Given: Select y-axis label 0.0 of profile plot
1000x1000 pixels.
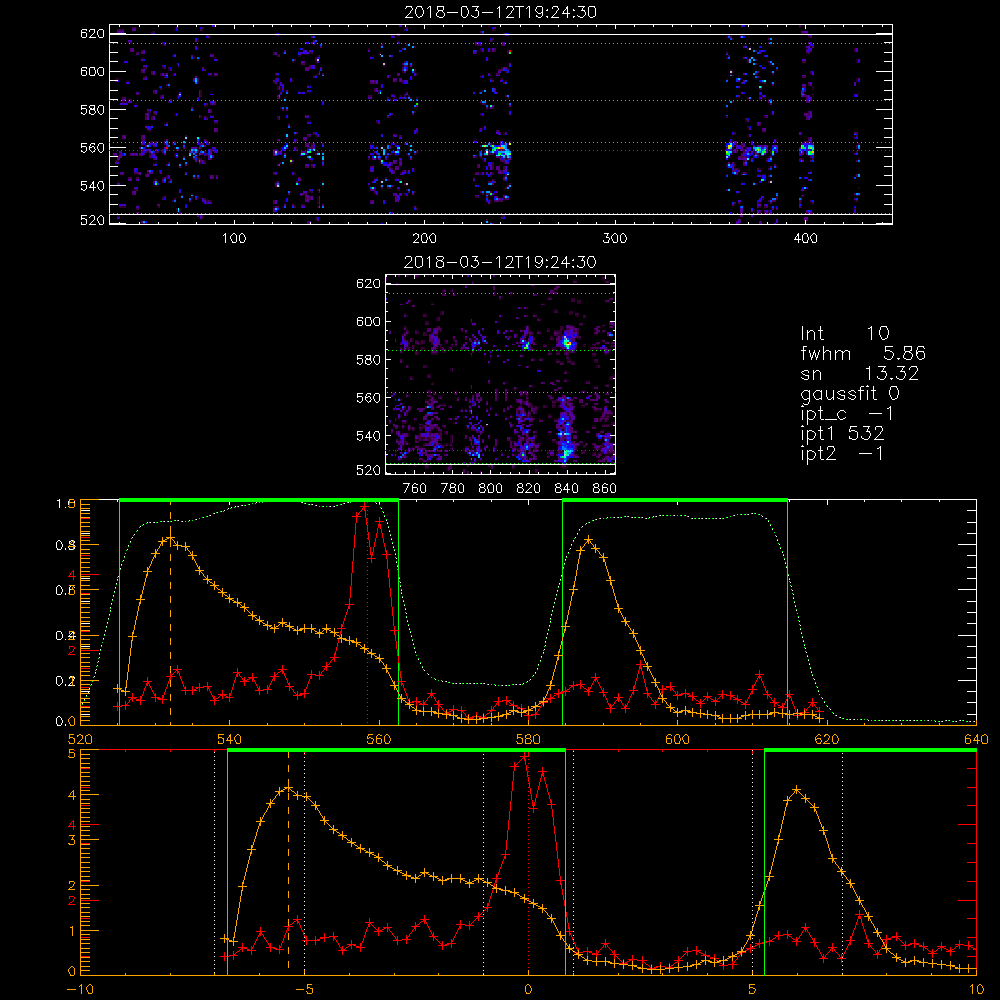Looking at the screenshot, I should (x=66, y=722).
